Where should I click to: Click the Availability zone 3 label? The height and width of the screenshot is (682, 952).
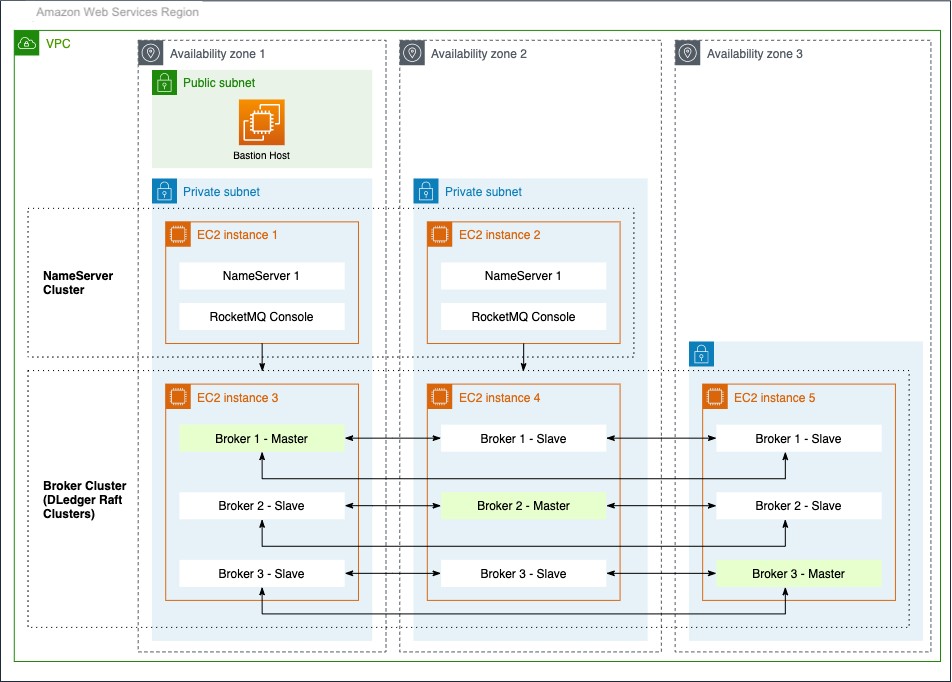(755, 53)
